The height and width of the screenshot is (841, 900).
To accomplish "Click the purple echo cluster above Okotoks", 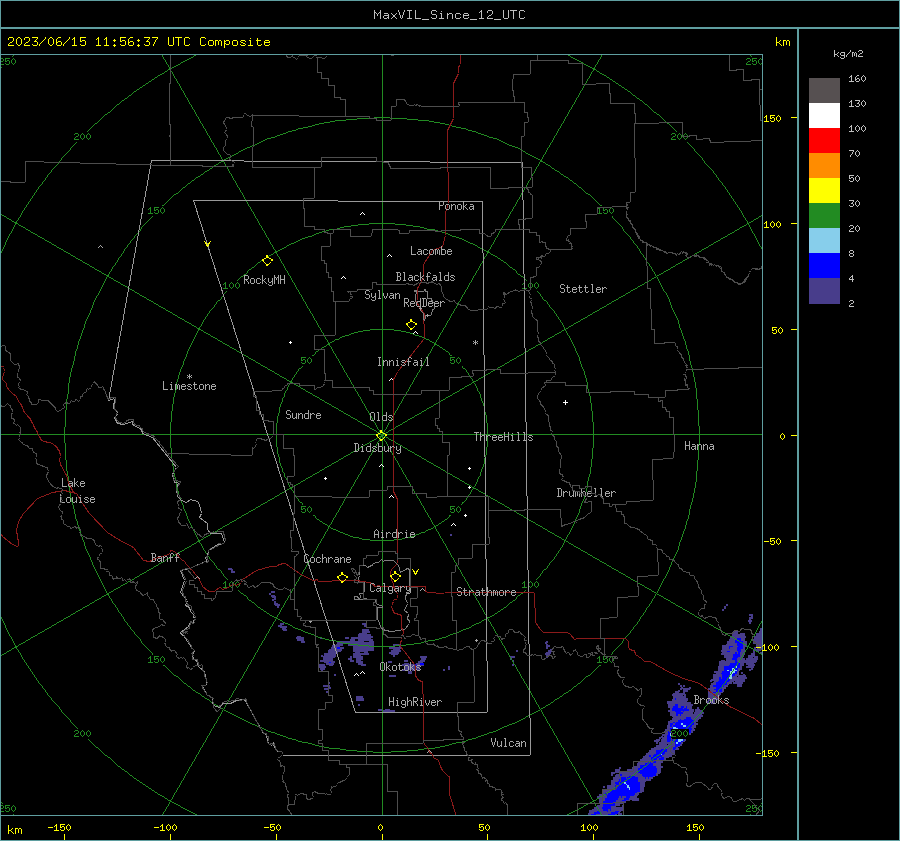I will 361,641.
